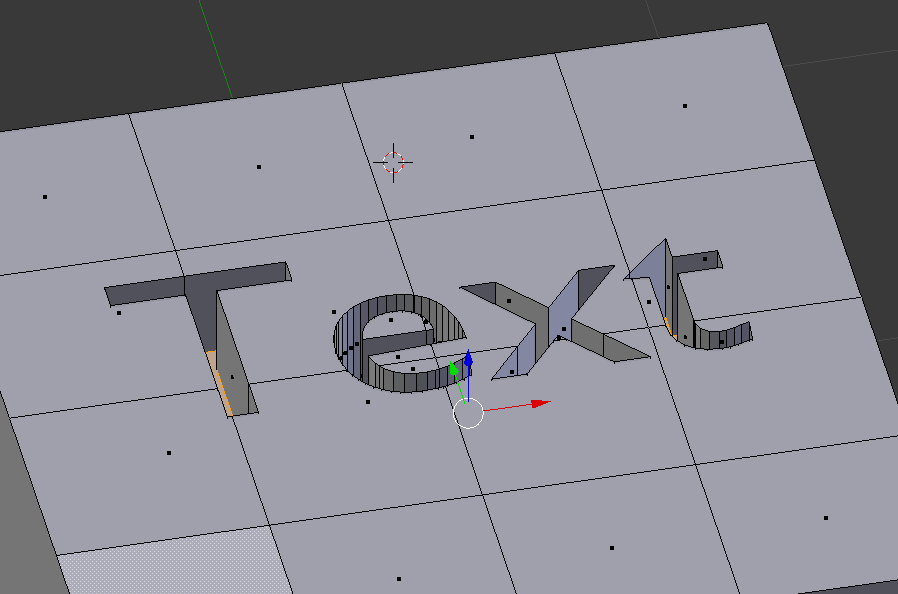This screenshot has width=898, height=594.
Task: Select the orange highlighted face on lowercase t
Action: coord(669,326)
